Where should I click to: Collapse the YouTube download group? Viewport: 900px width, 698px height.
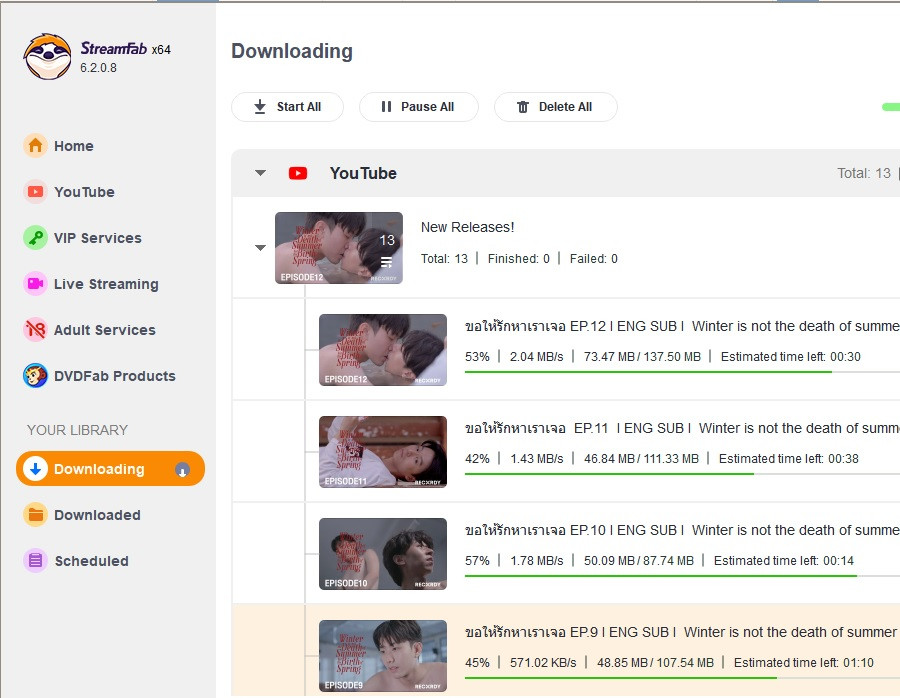click(x=261, y=173)
